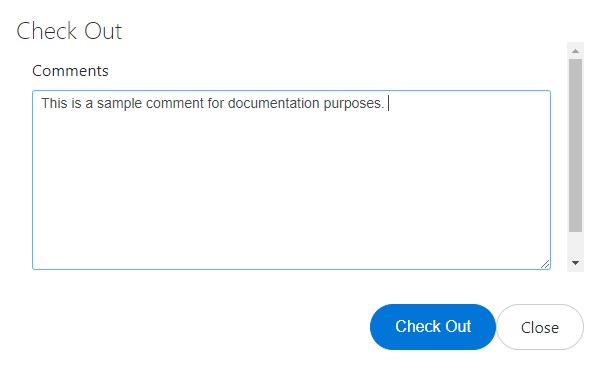The height and width of the screenshot is (388, 600).
Task: Click the letter "a" before "sample"
Action: pos(89,104)
